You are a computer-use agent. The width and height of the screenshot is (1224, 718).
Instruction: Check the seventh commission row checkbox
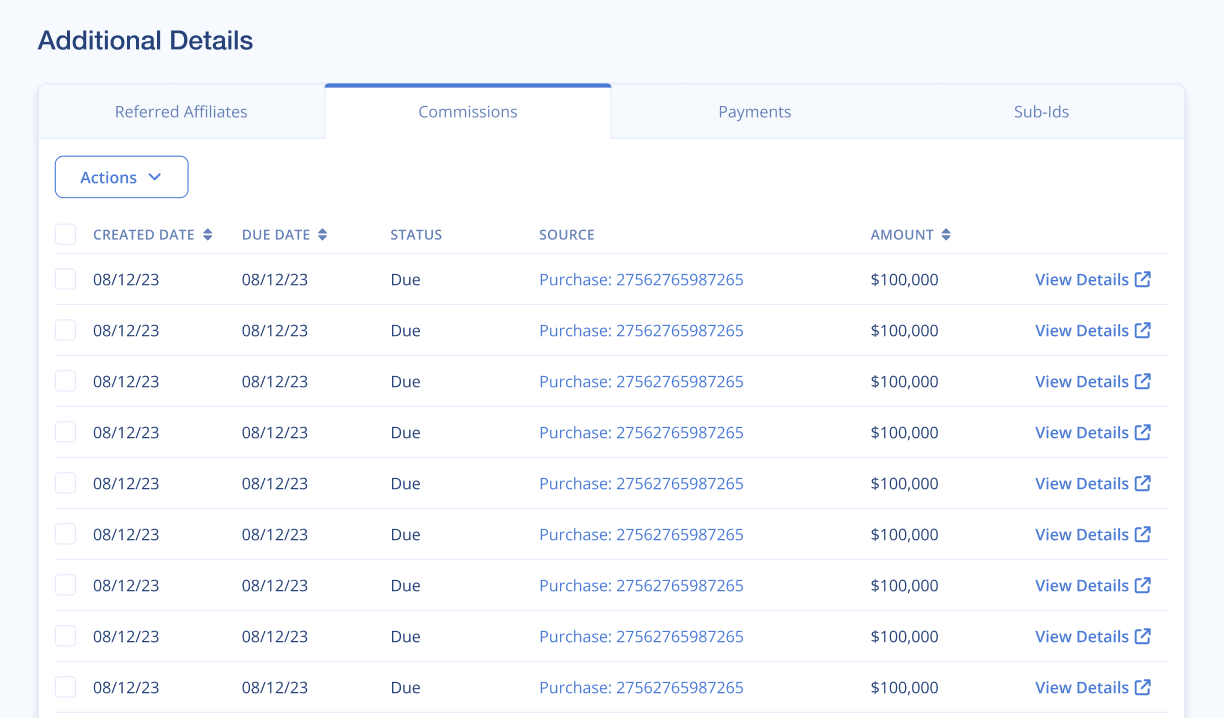[65, 586]
